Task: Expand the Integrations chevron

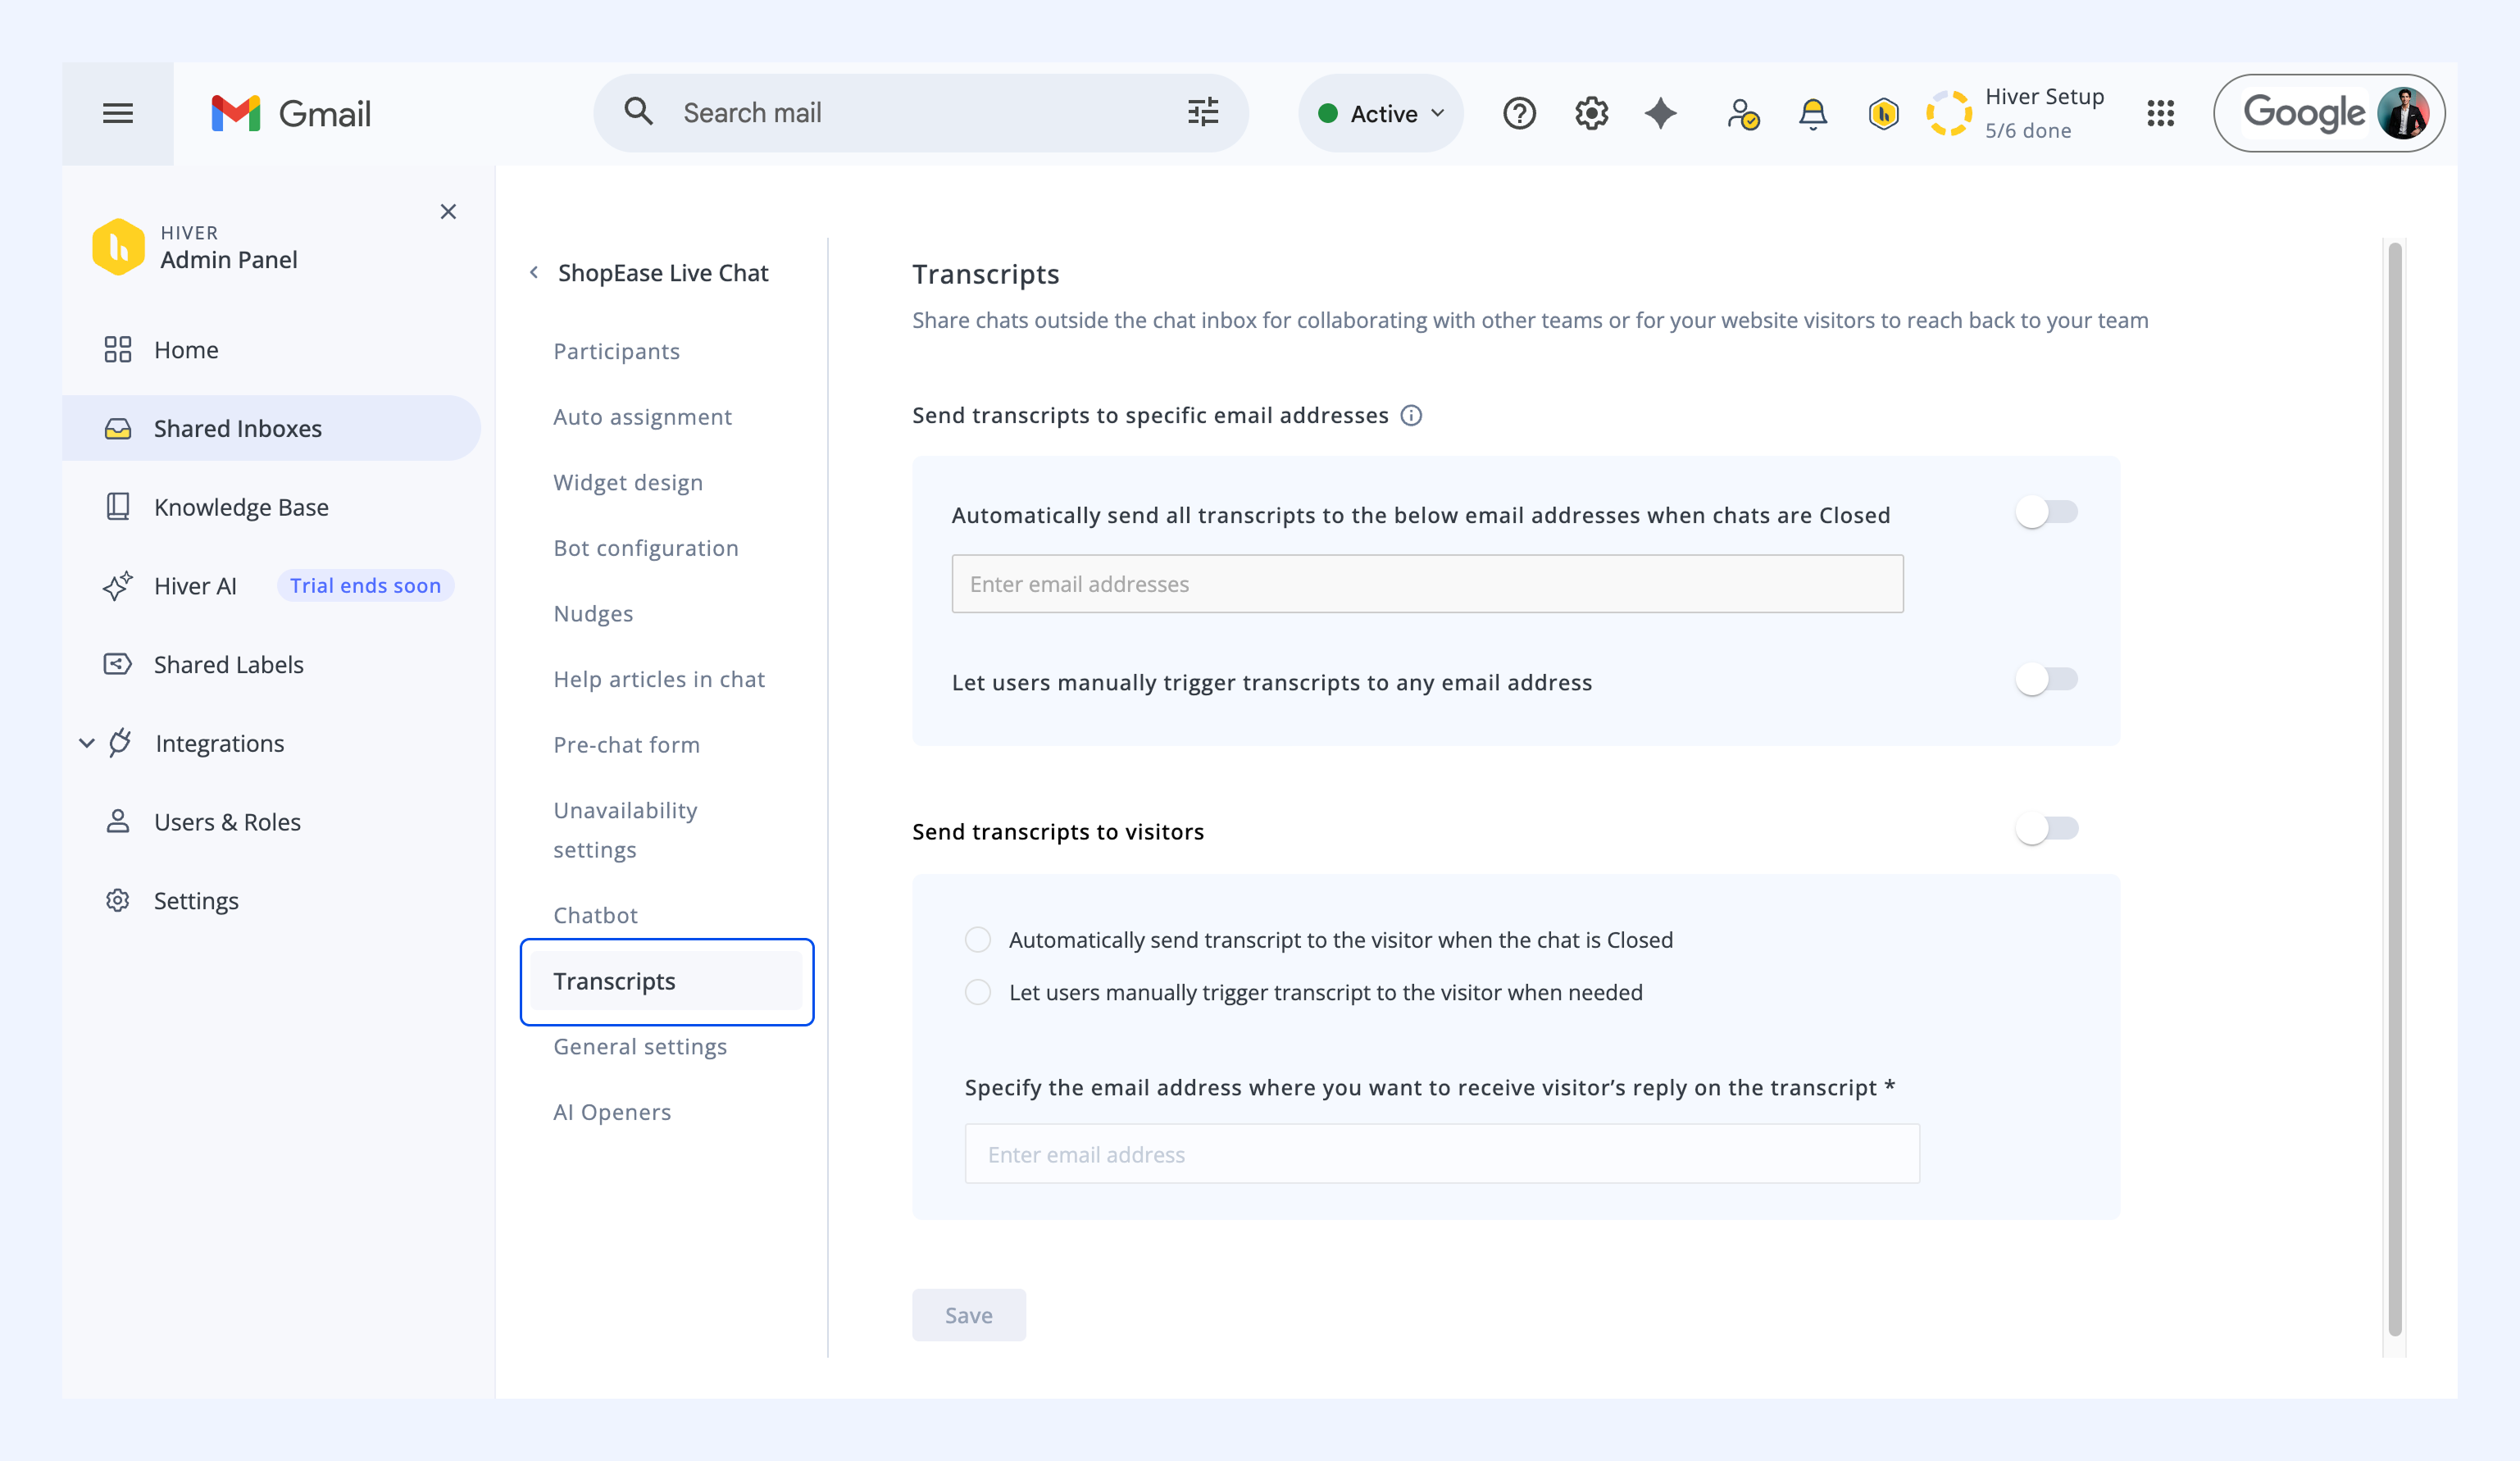Action: click(x=87, y=743)
